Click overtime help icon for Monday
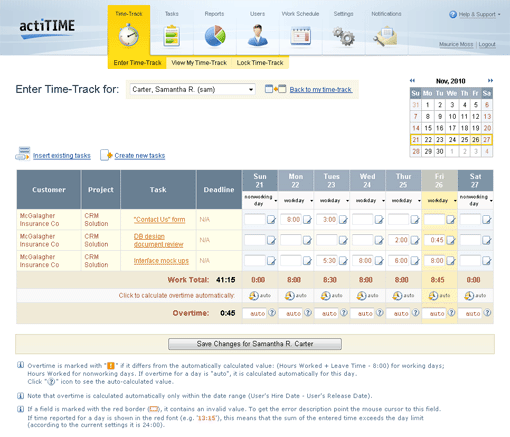 [308, 313]
